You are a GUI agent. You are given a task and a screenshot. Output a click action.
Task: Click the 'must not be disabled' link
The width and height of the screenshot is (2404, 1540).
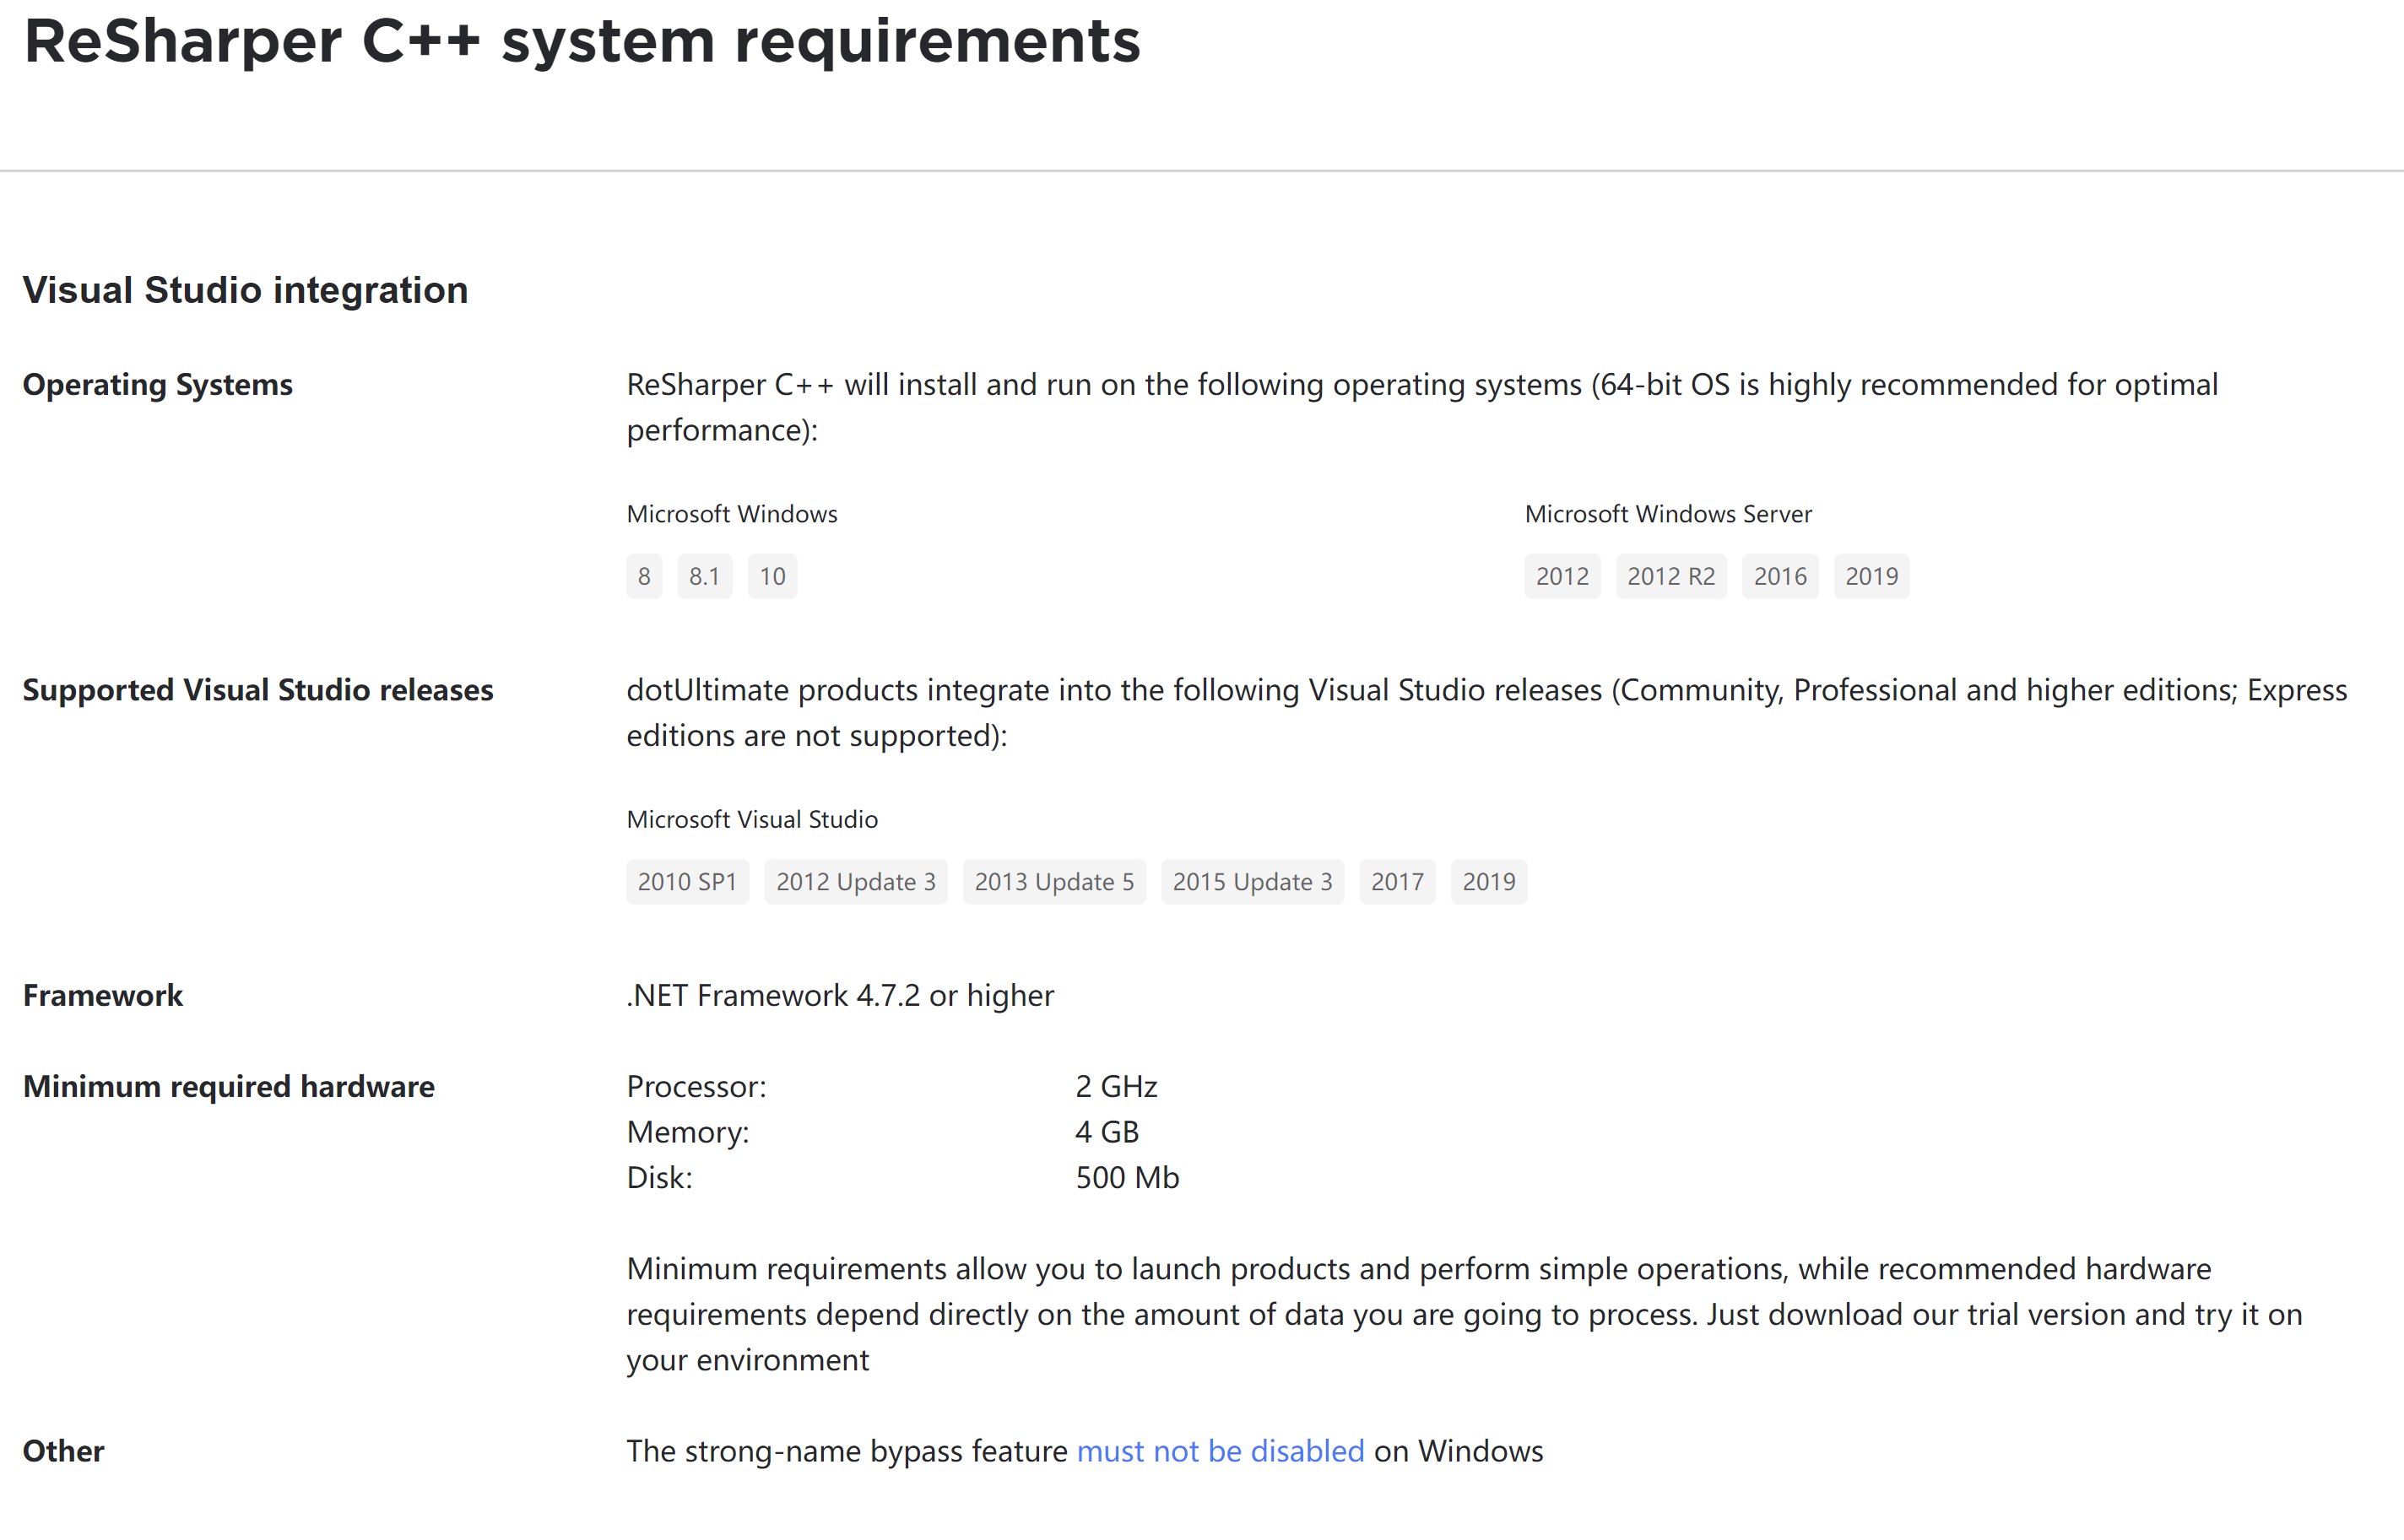coord(1220,1451)
